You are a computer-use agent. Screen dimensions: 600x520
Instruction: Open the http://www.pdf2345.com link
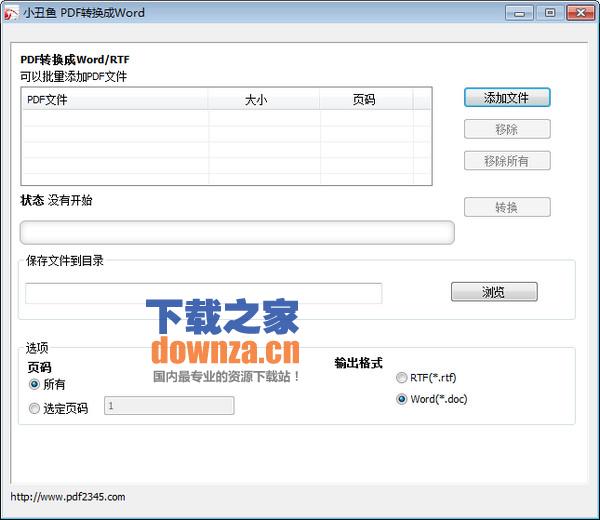coord(68,497)
